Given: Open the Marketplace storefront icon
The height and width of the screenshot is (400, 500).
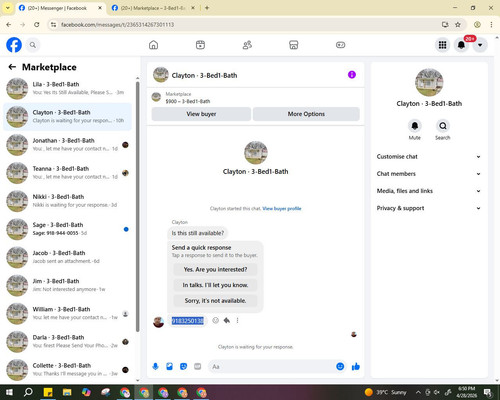Looking at the screenshot, I should pos(294,45).
